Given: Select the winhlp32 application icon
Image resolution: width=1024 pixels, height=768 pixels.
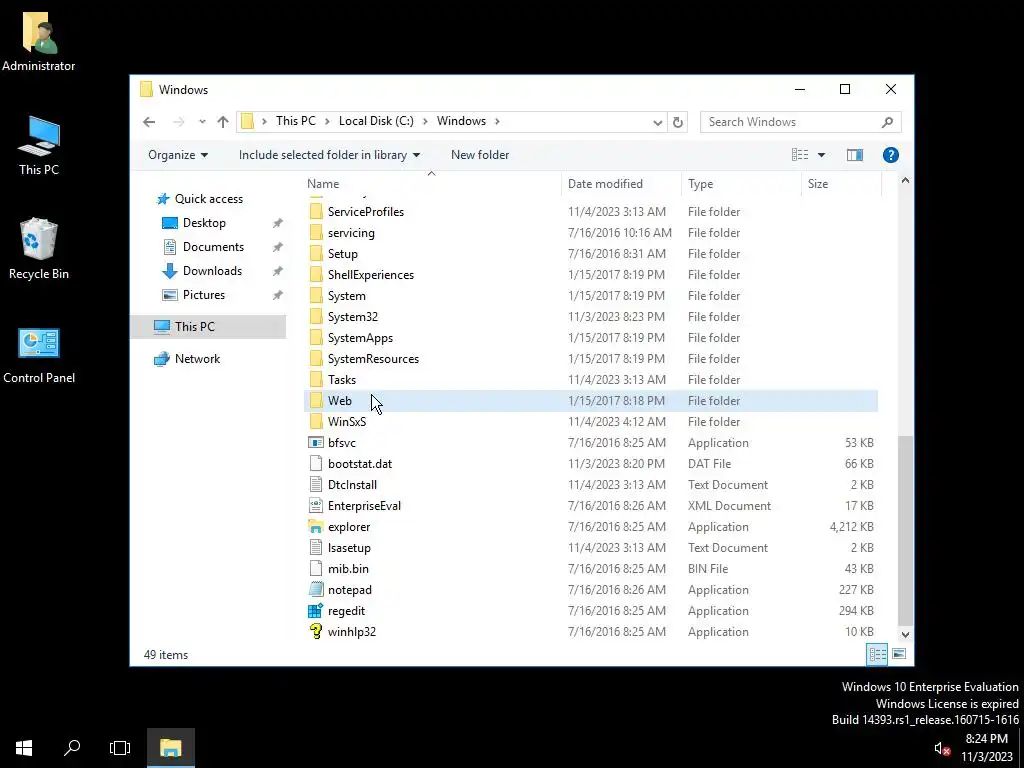Looking at the screenshot, I should pos(316,632).
